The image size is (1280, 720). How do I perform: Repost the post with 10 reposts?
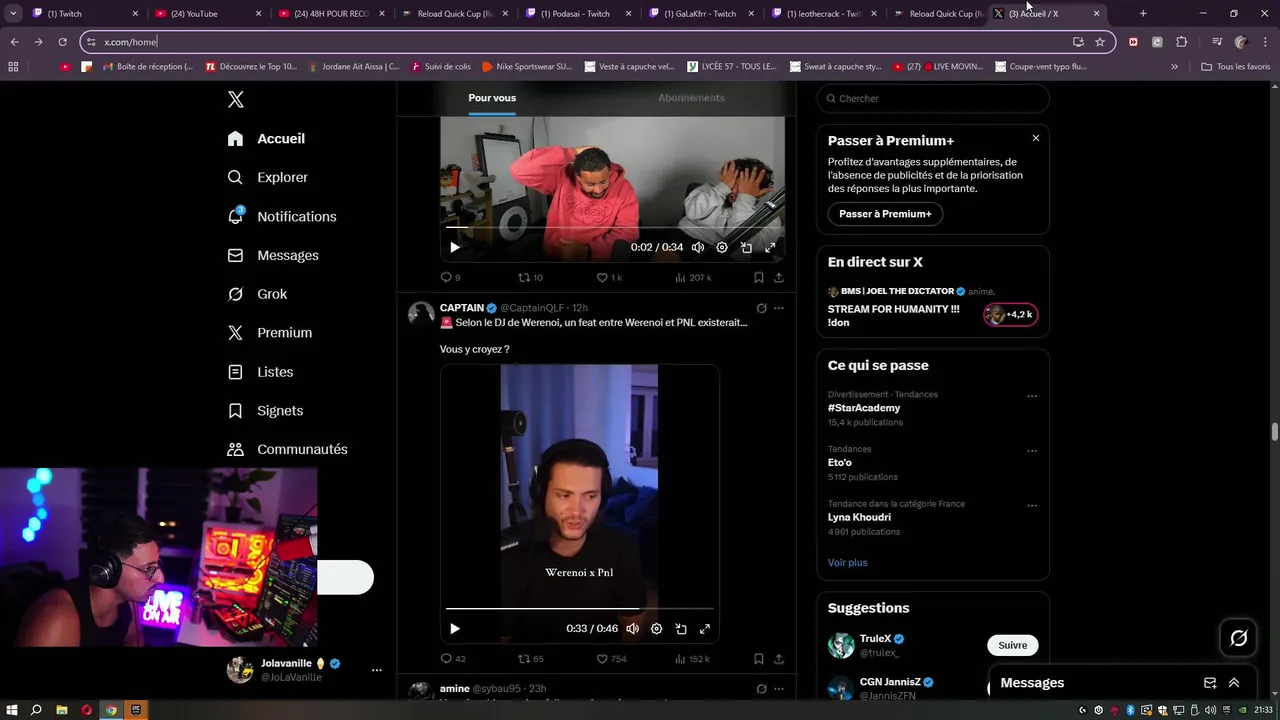(x=530, y=277)
